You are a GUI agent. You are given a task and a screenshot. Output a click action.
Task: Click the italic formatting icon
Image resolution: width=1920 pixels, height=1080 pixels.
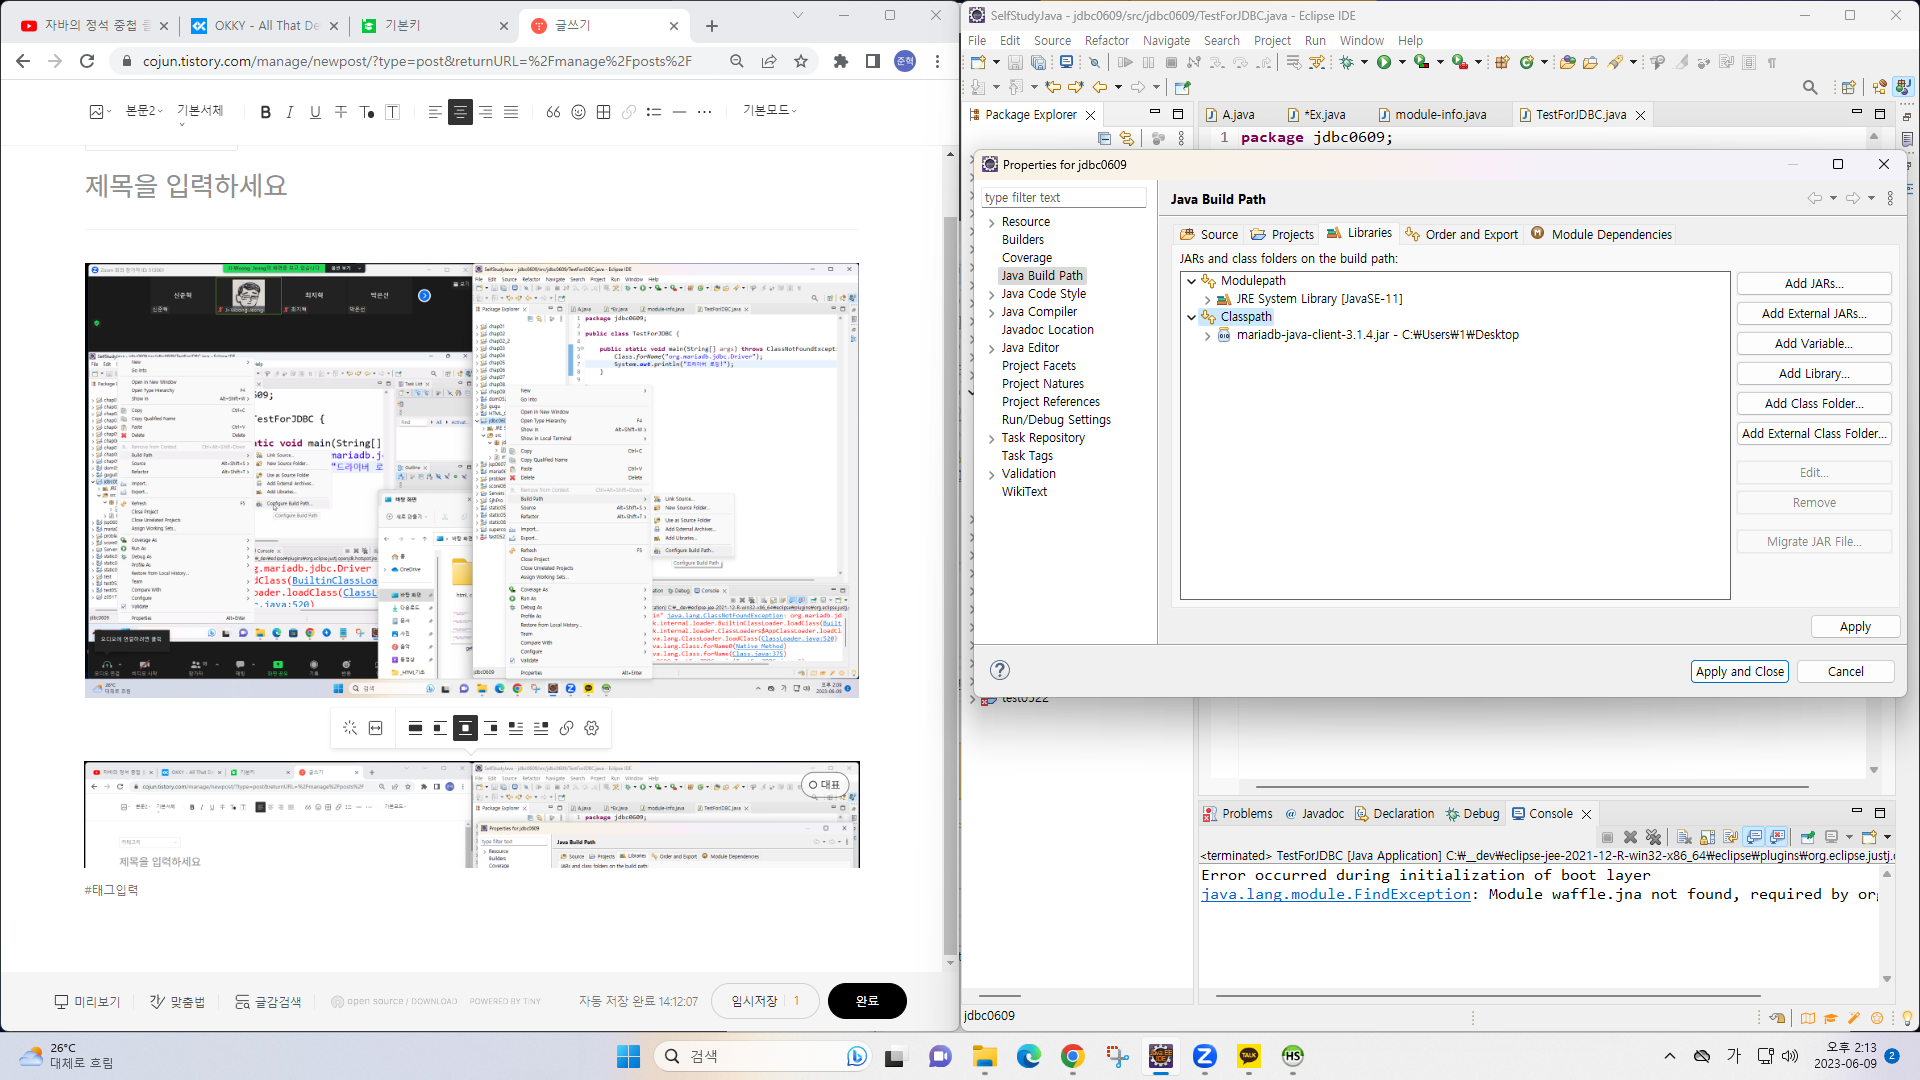point(290,112)
